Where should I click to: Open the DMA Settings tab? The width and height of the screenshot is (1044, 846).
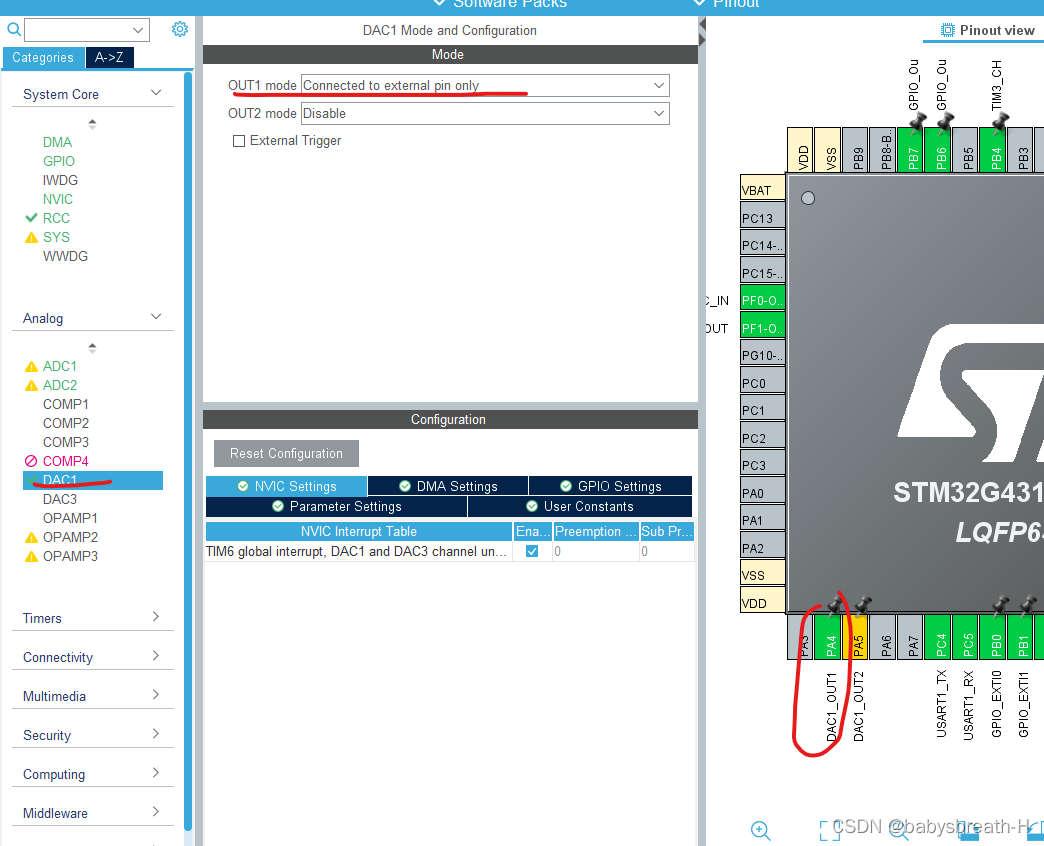[448, 486]
